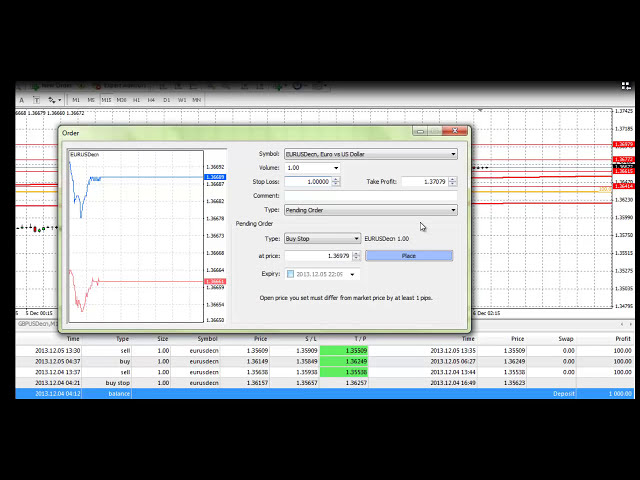This screenshot has width=640, height=480.
Task: Adjust the Take Profit spinner arrows
Action: click(x=453, y=182)
